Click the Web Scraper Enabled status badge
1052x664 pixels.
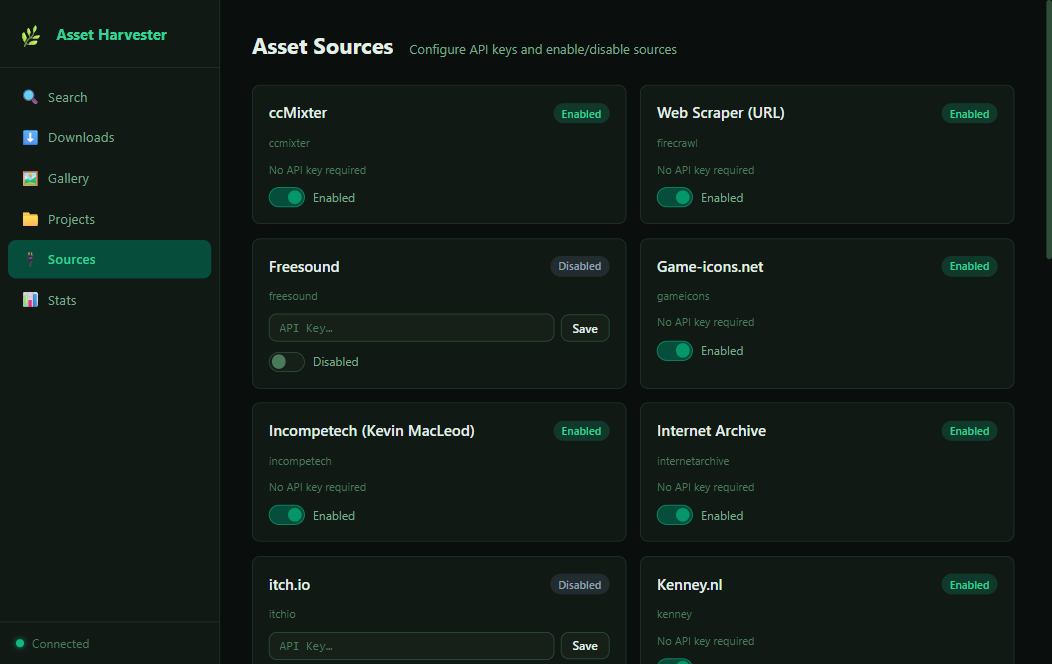[x=969, y=114]
